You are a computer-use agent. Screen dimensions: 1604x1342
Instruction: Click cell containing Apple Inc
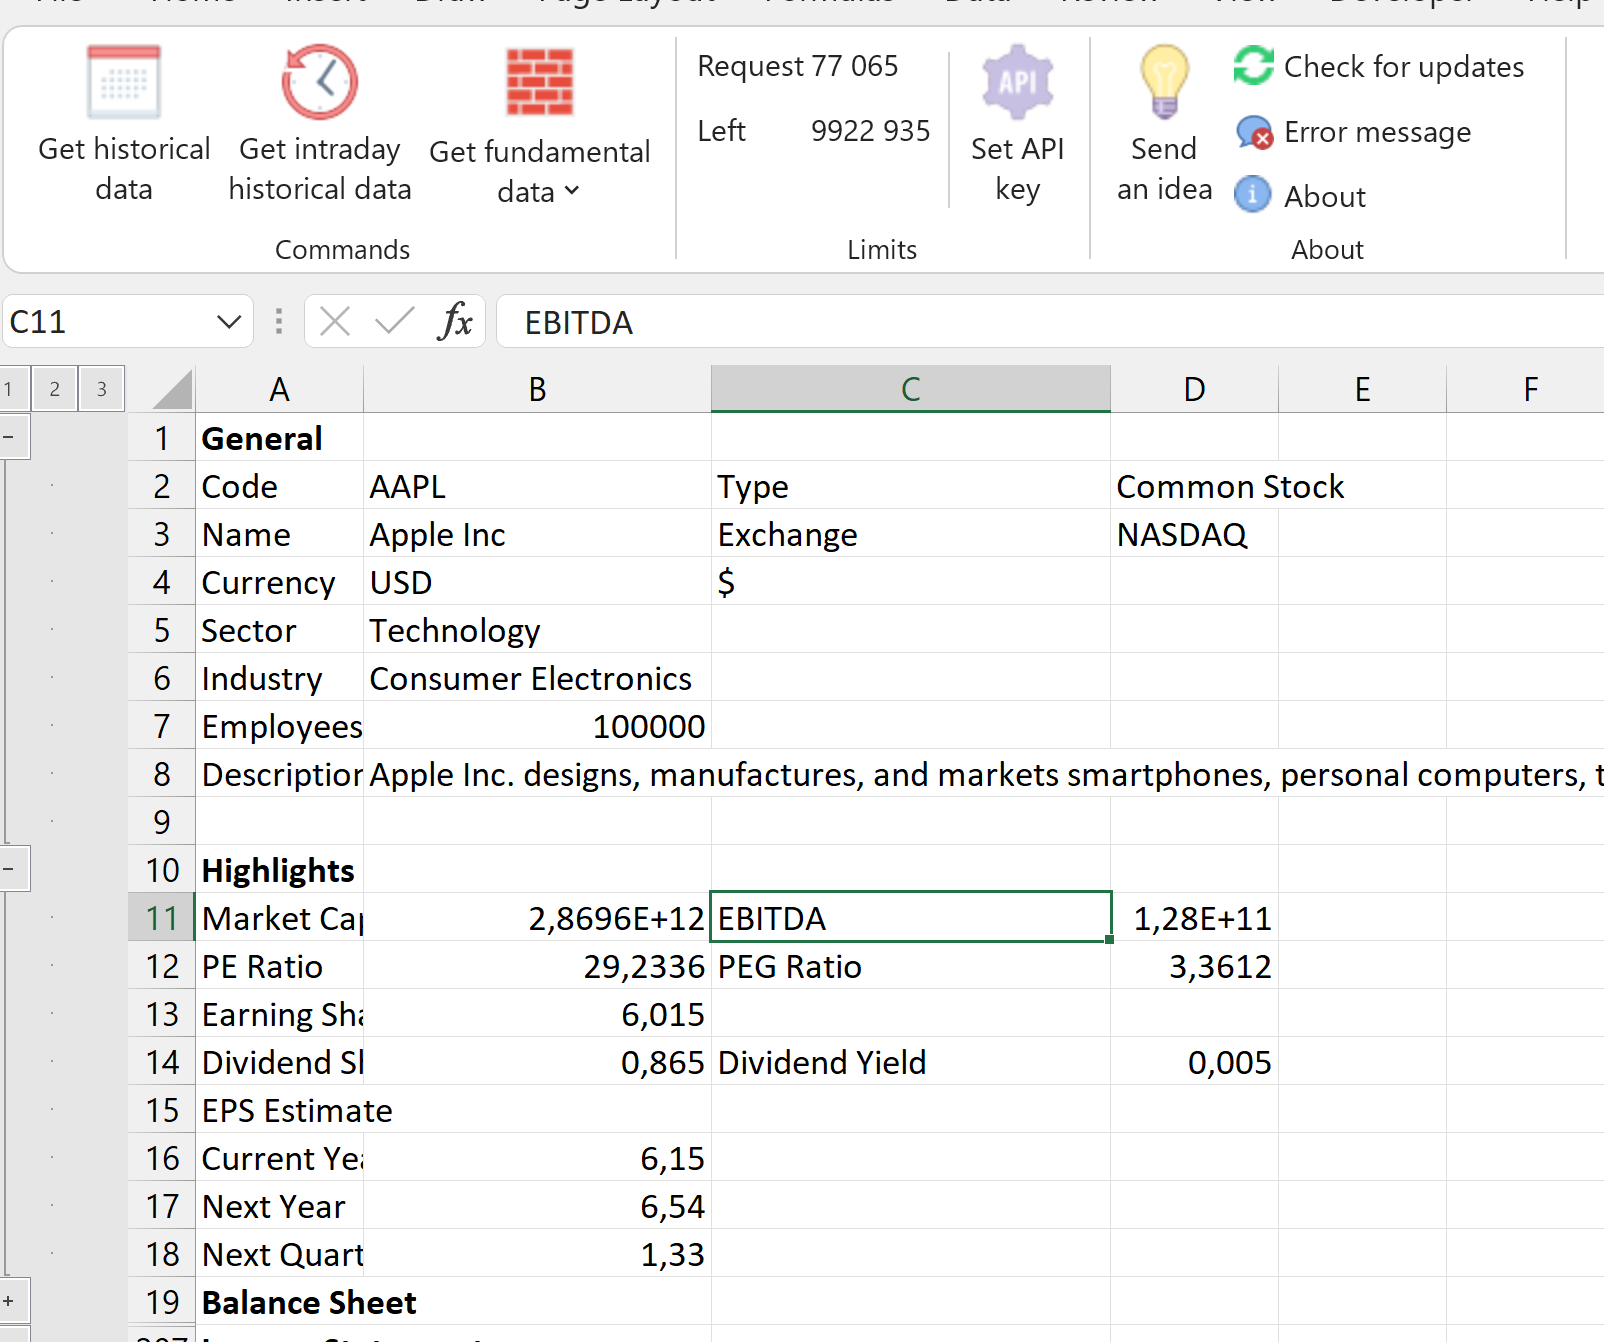(537, 534)
